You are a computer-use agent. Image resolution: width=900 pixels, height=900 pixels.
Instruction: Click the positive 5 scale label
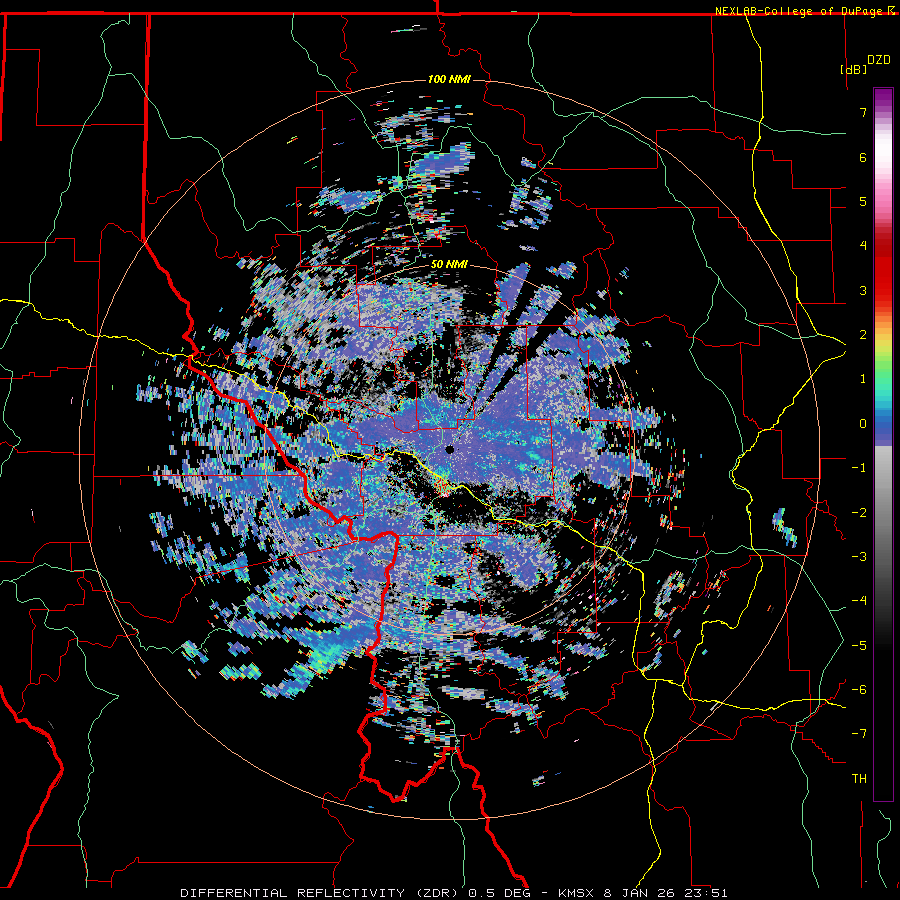click(x=863, y=201)
